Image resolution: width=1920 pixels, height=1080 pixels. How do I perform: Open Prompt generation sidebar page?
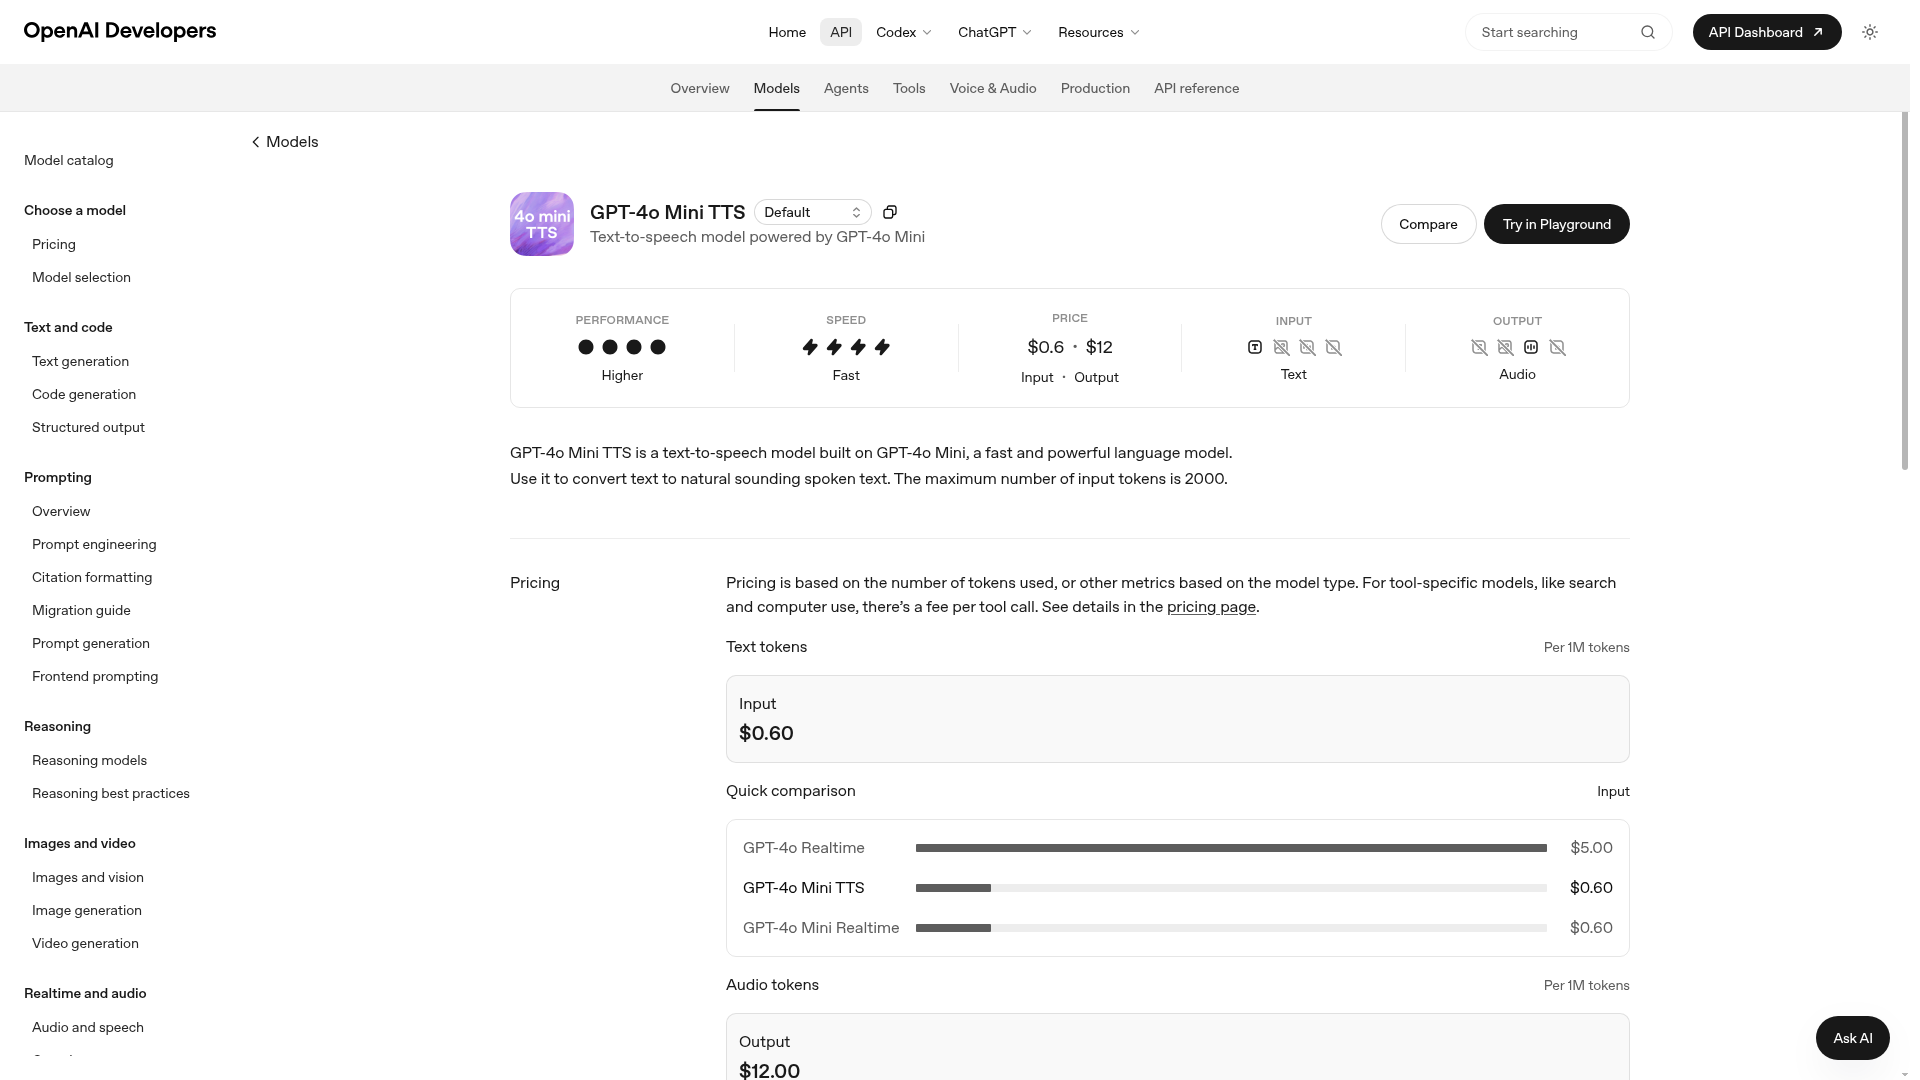tap(91, 643)
